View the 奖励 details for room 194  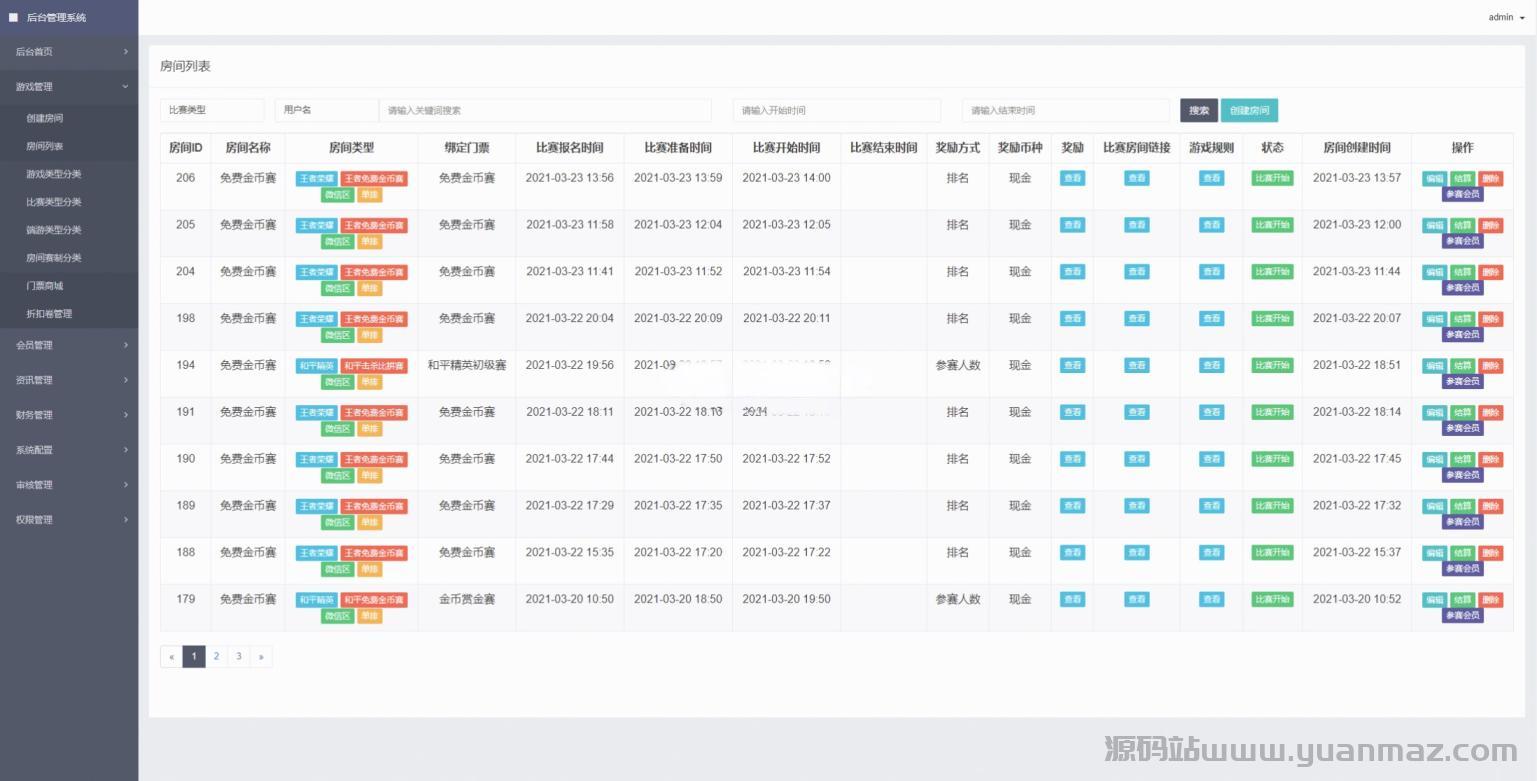(x=1072, y=366)
